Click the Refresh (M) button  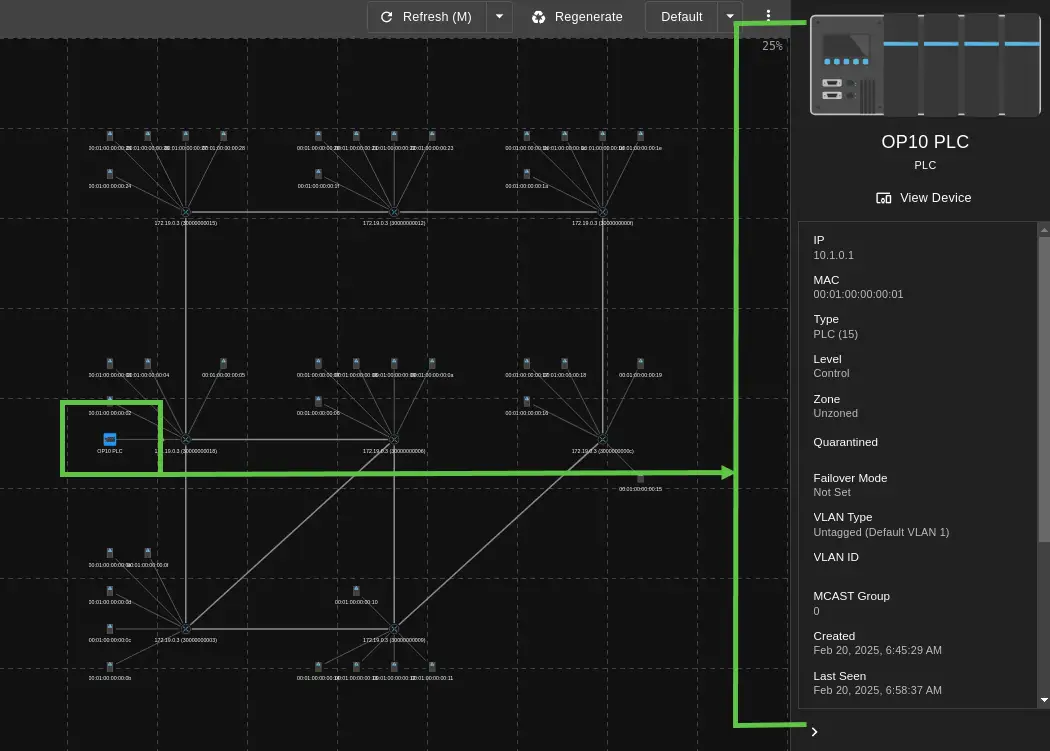tap(427, 17)
